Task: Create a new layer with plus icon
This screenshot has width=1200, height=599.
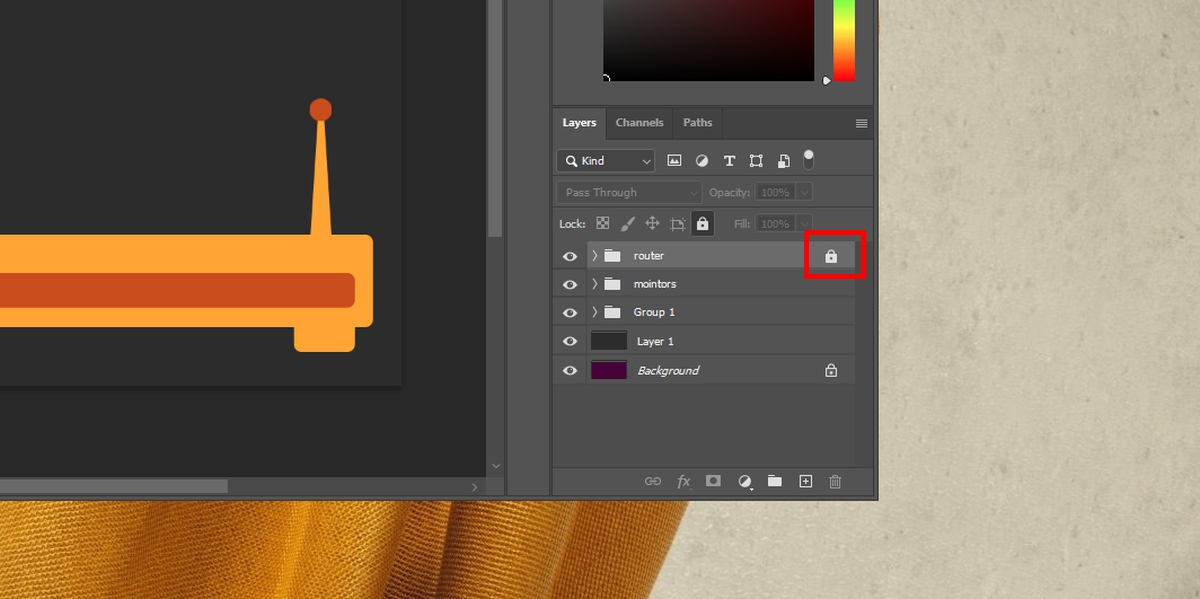Action: [805, 481]
